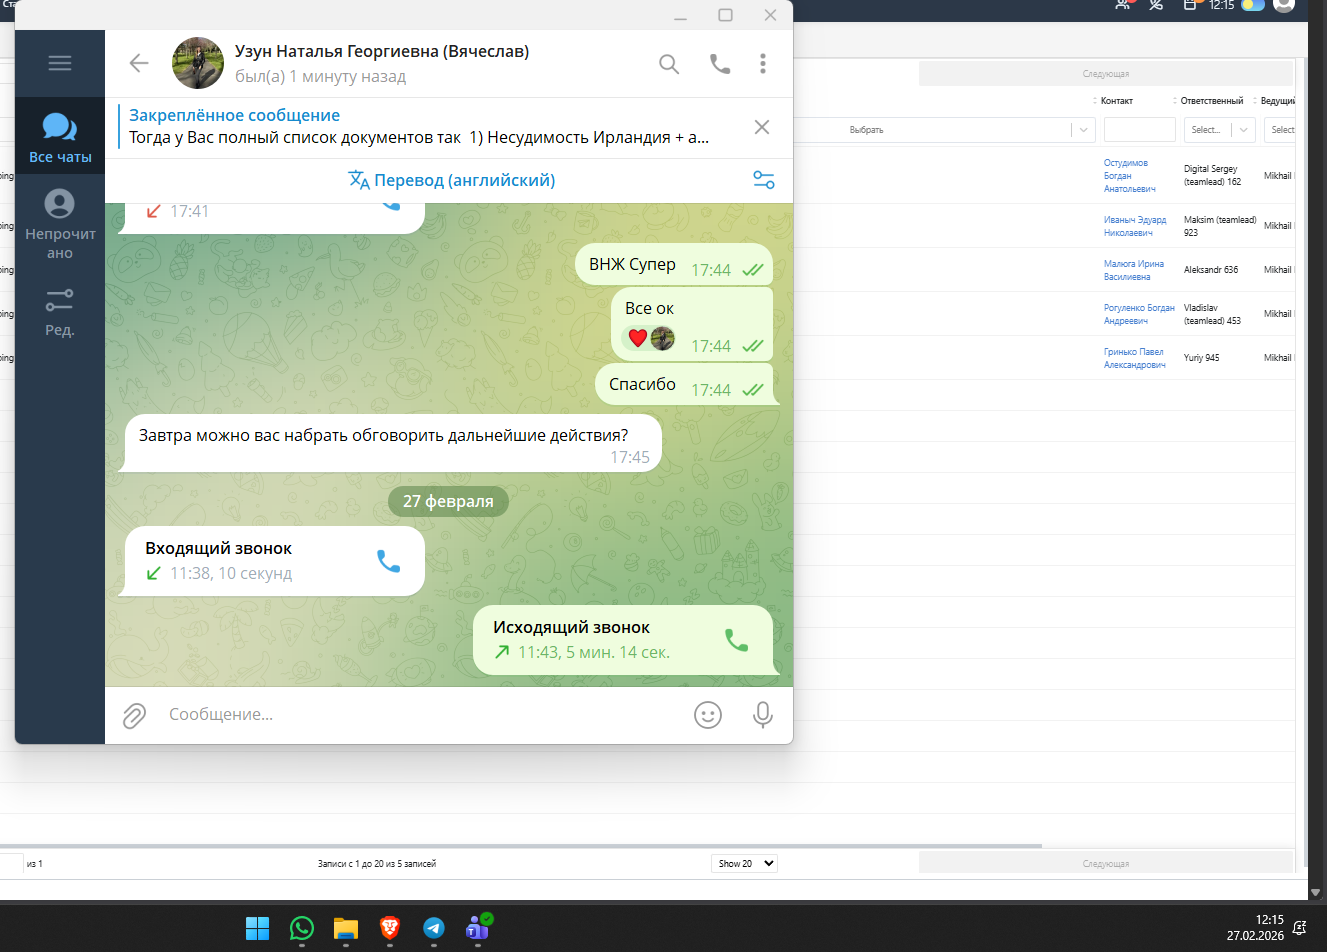Go back from the chat
The height and width of the screenshot is (952, 1327).
pos(139,63)
